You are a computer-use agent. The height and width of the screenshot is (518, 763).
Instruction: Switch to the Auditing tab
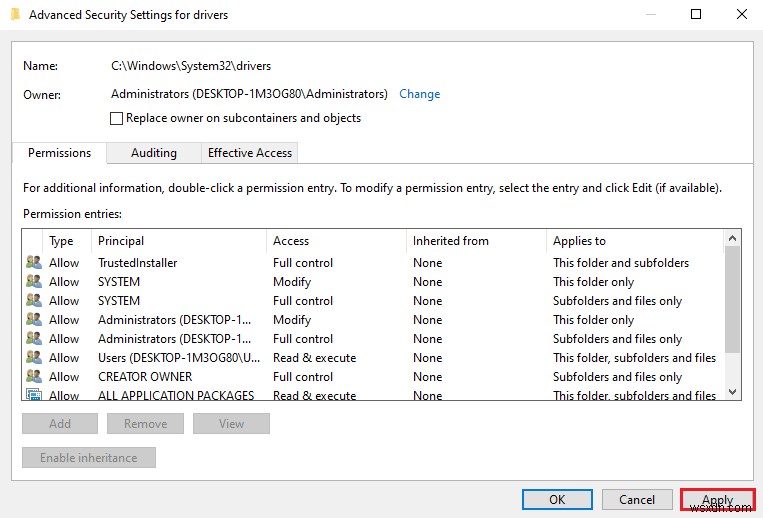153,153
